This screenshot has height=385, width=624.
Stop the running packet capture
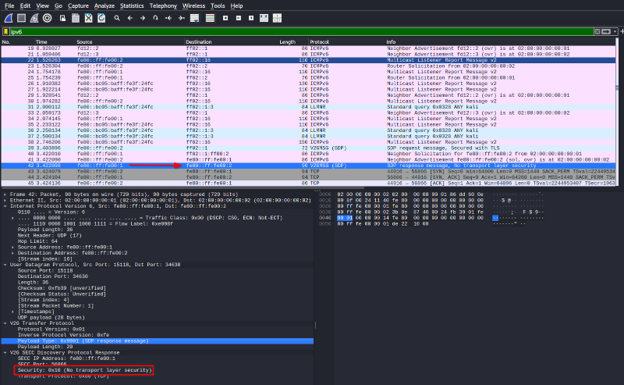[21, 18]
